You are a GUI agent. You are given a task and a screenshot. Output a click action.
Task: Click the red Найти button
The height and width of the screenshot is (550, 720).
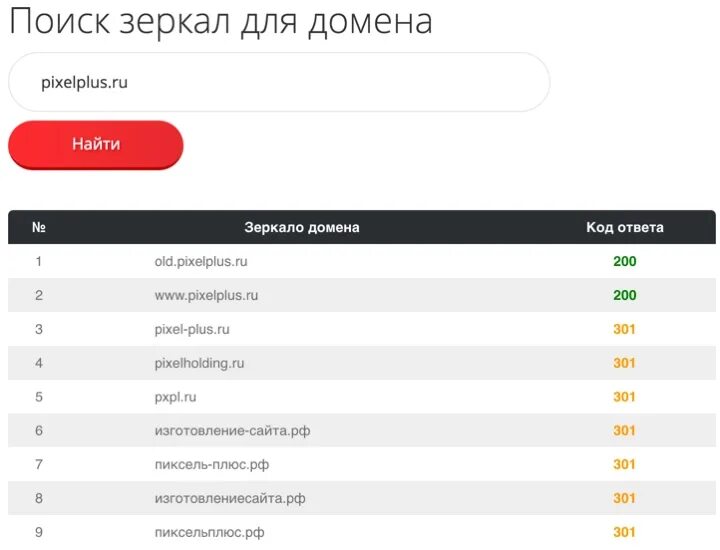tap(96, 145)
